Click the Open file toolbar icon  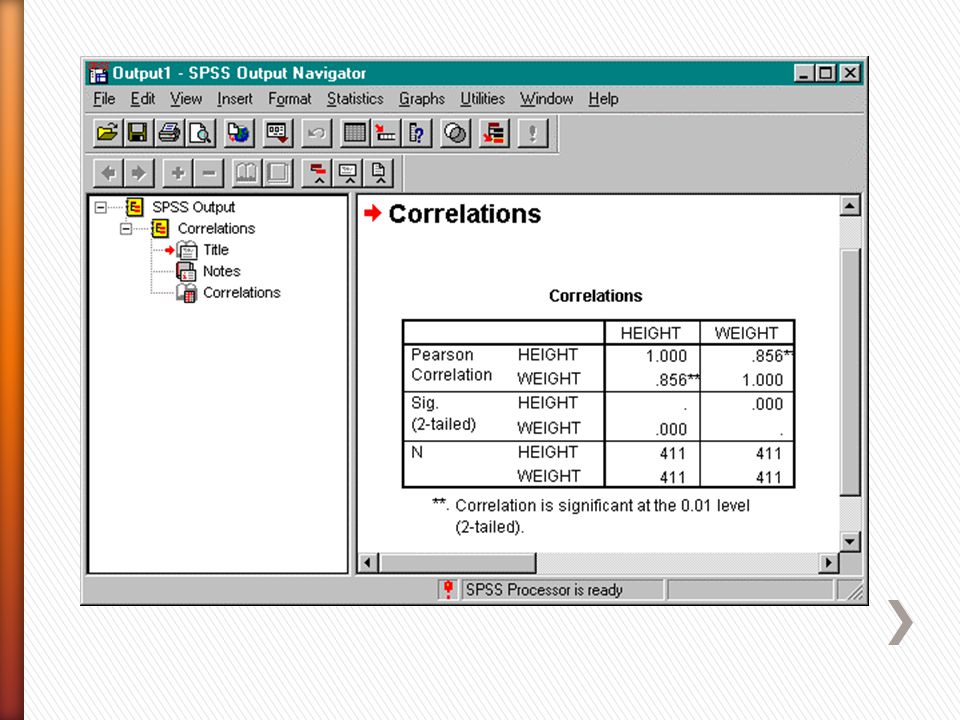pyautogui.click(x=108, y=133)
